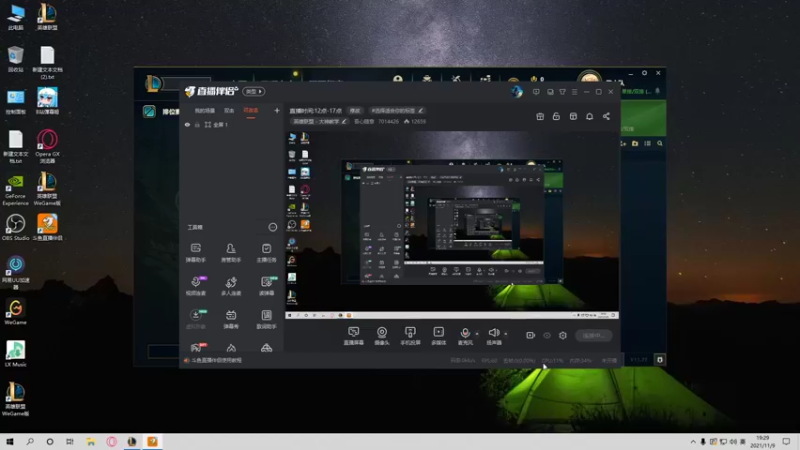
Task: Toggle visibility eye of 全屏 1 source
Action: coord(187,124)
